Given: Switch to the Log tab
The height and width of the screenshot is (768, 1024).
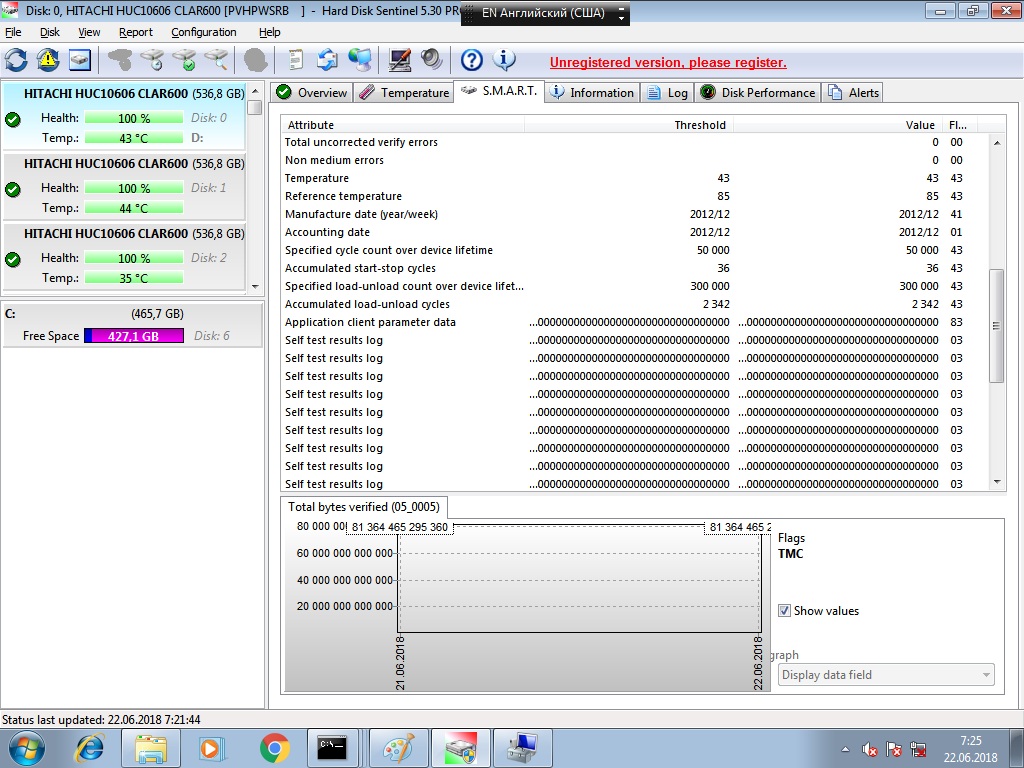Looking at the screenshot, I should [x=667, y=93].
